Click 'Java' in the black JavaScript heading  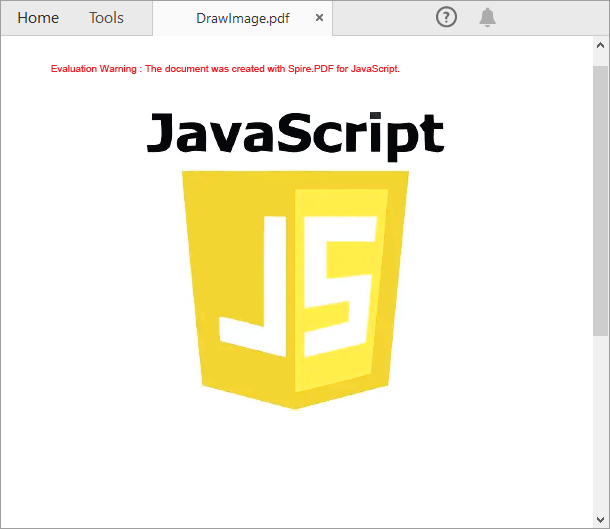210,134
